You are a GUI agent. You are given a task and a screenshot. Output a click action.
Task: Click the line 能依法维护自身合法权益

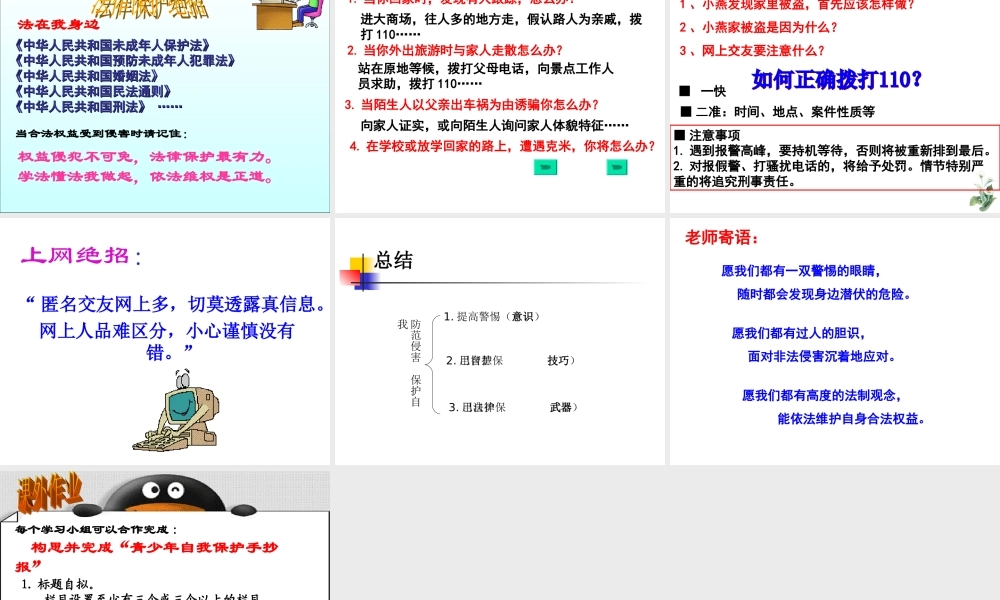coord(851,418)
